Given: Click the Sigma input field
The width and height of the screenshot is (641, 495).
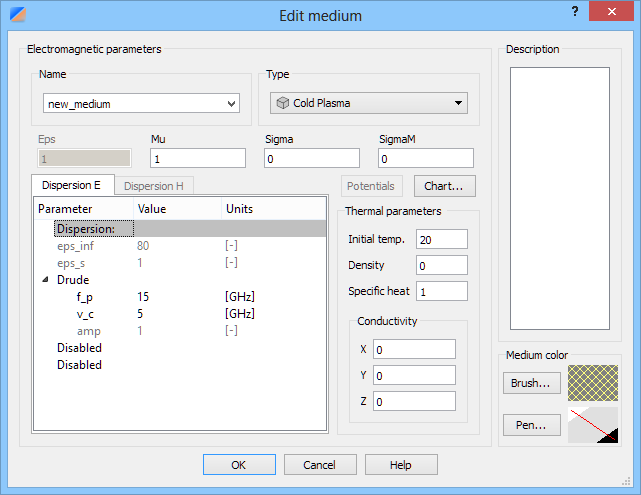Looking at the screenshot, I should click(x=312, y=158).
